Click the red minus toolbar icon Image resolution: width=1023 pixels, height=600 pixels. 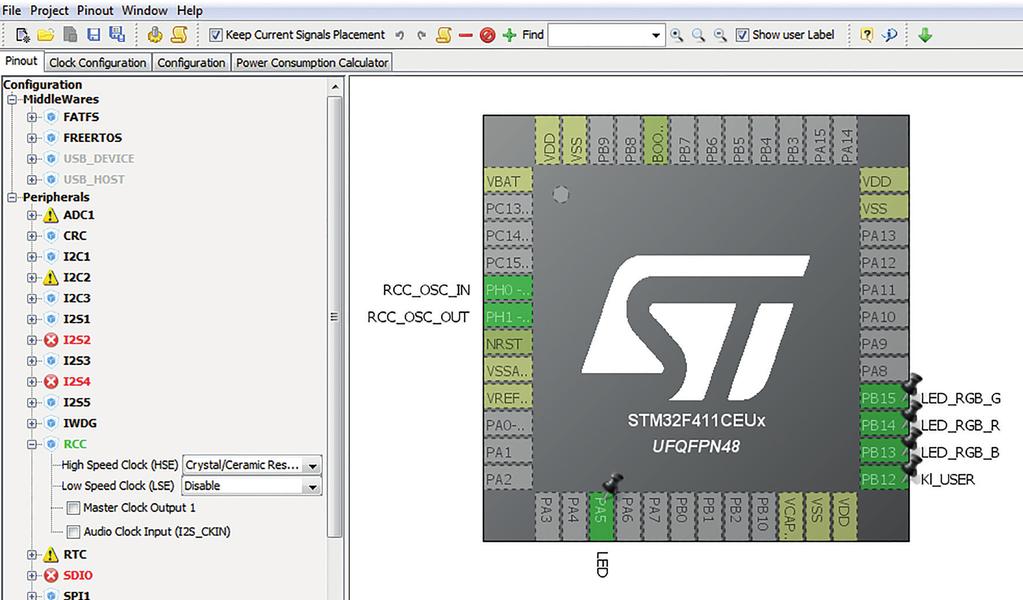tap(465, 35)
